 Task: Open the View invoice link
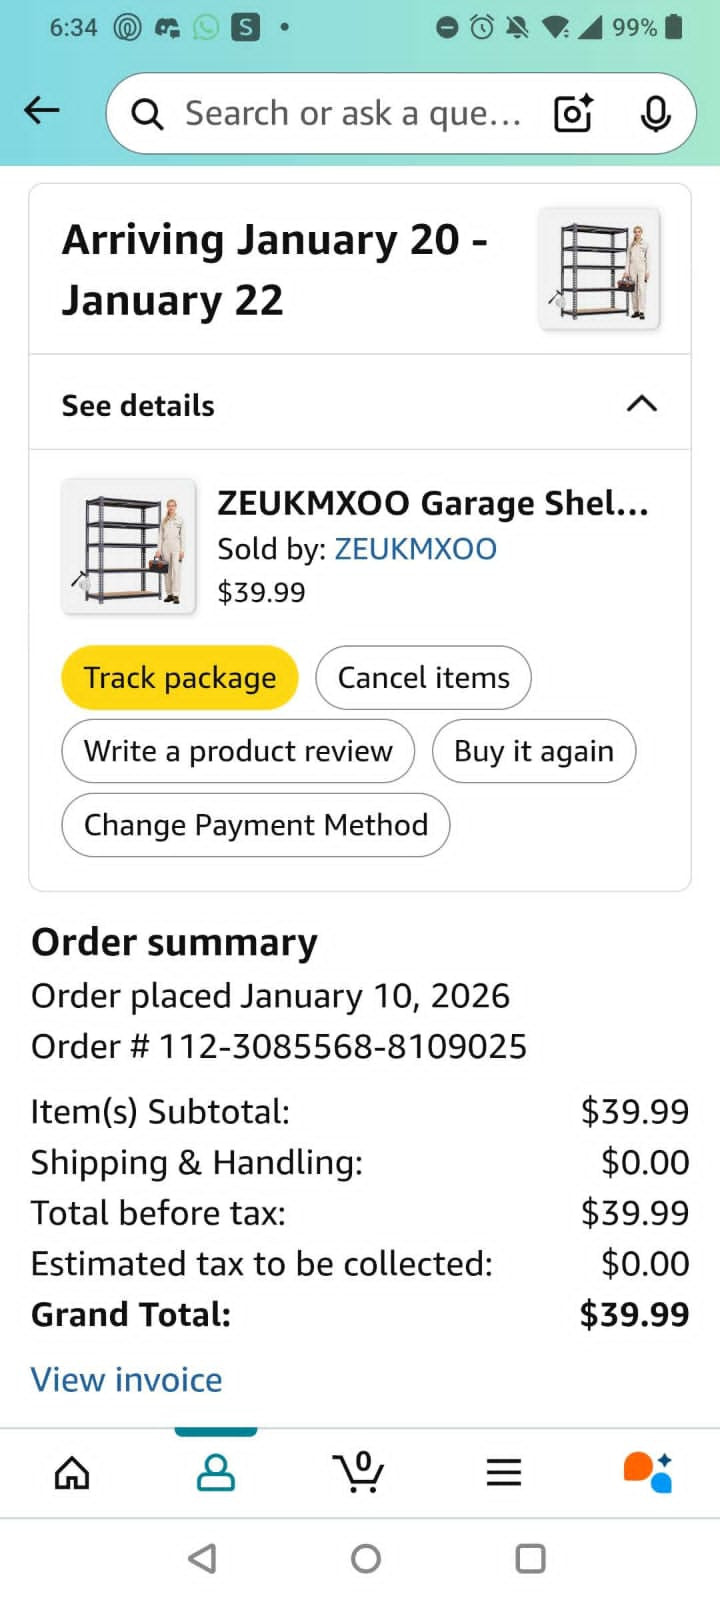pyautogui.click(x=127, y=1380)
